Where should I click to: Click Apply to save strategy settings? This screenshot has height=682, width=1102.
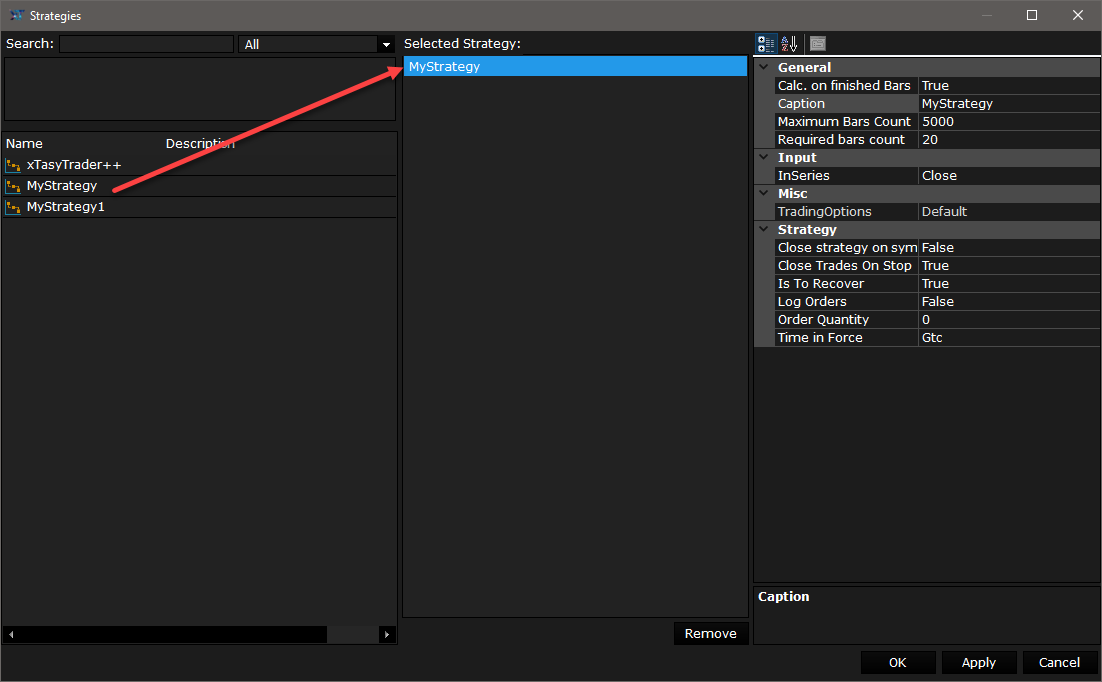point(978,662)
